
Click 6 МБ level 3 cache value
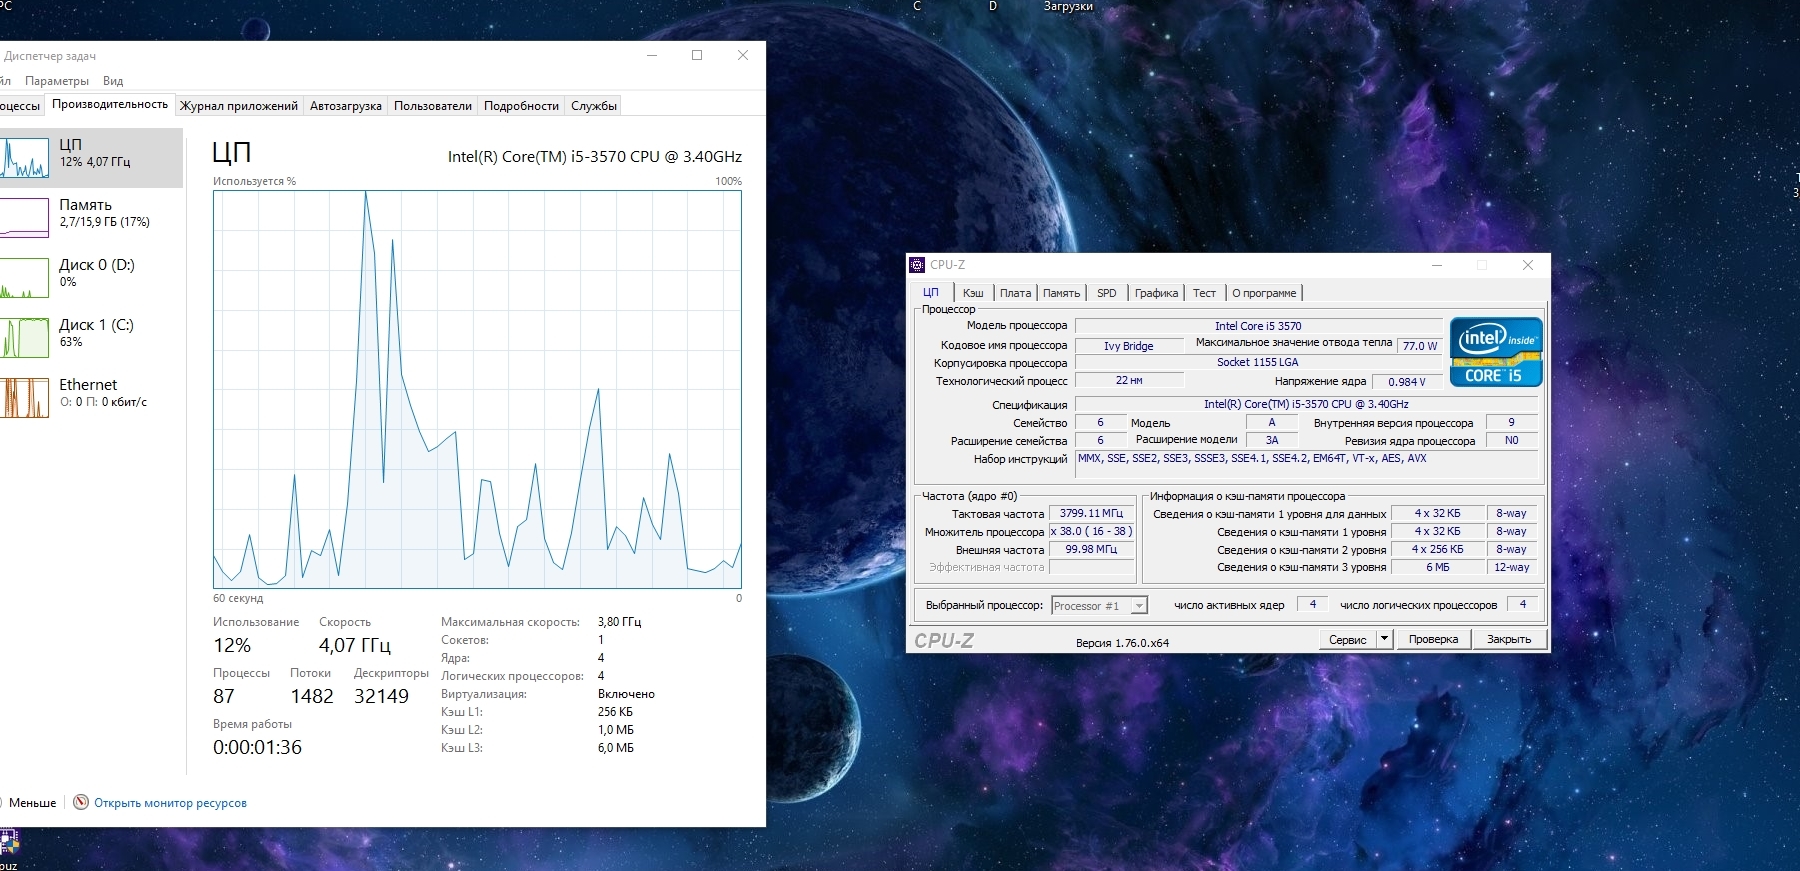coord(1437,567)
